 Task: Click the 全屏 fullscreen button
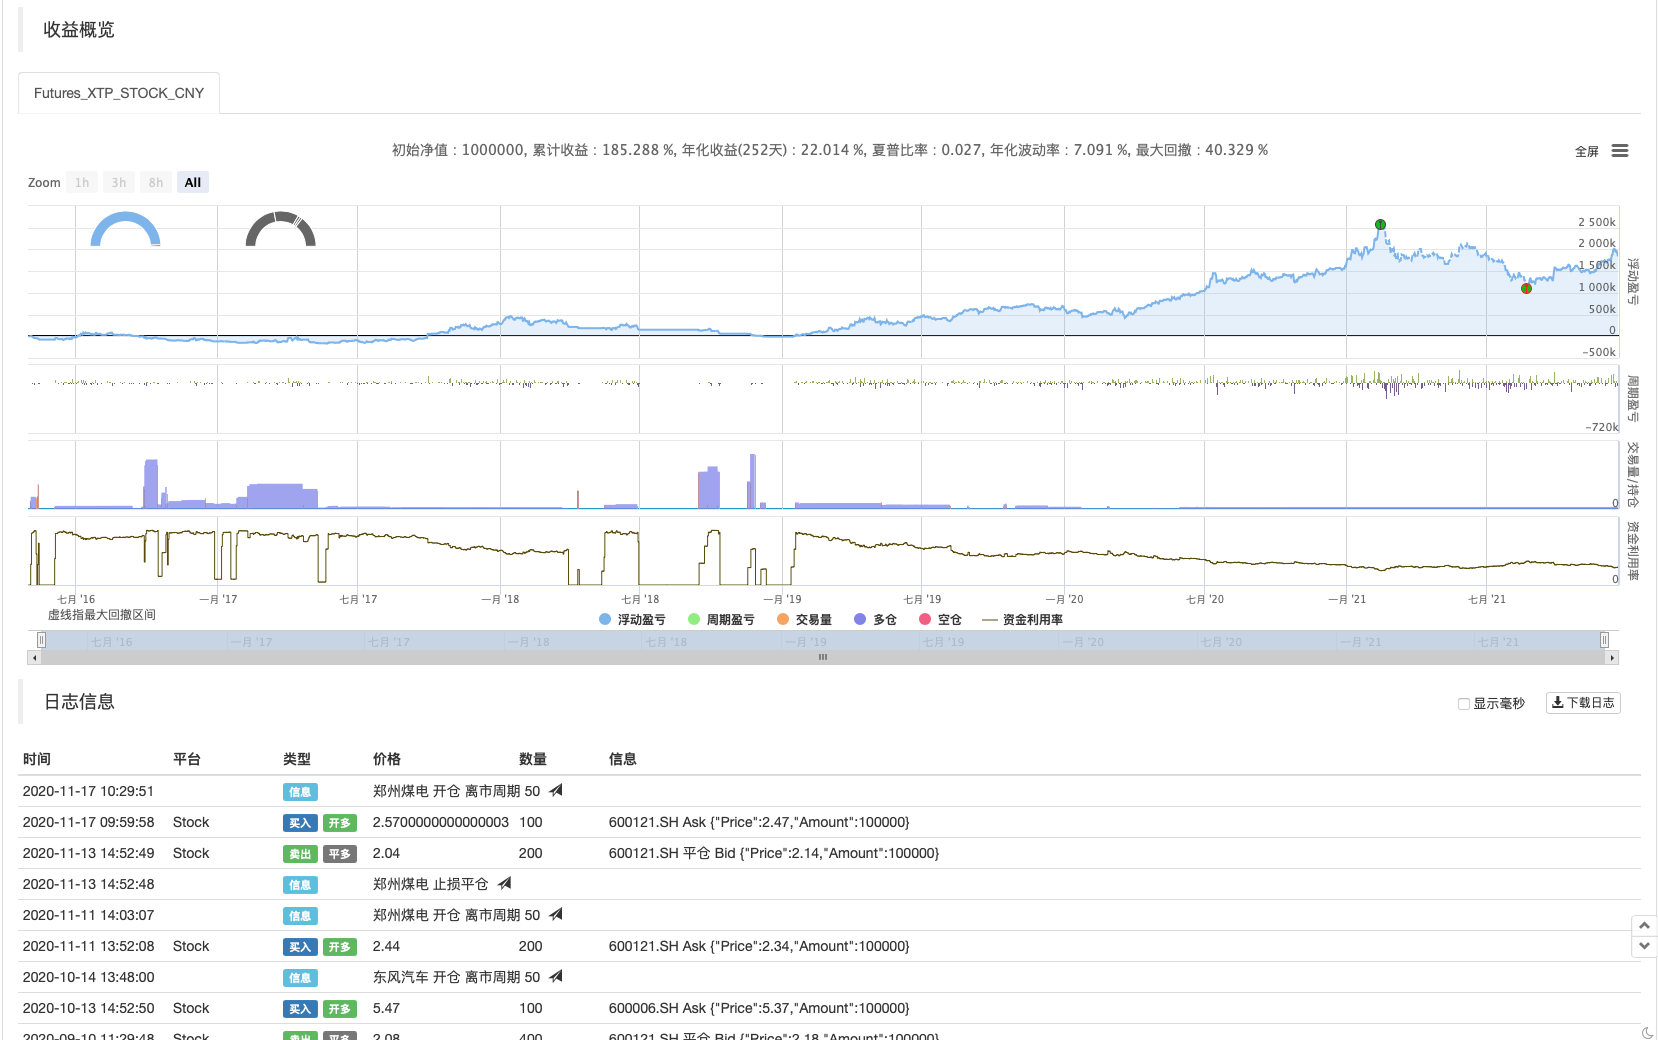[x=1586, y=152]
